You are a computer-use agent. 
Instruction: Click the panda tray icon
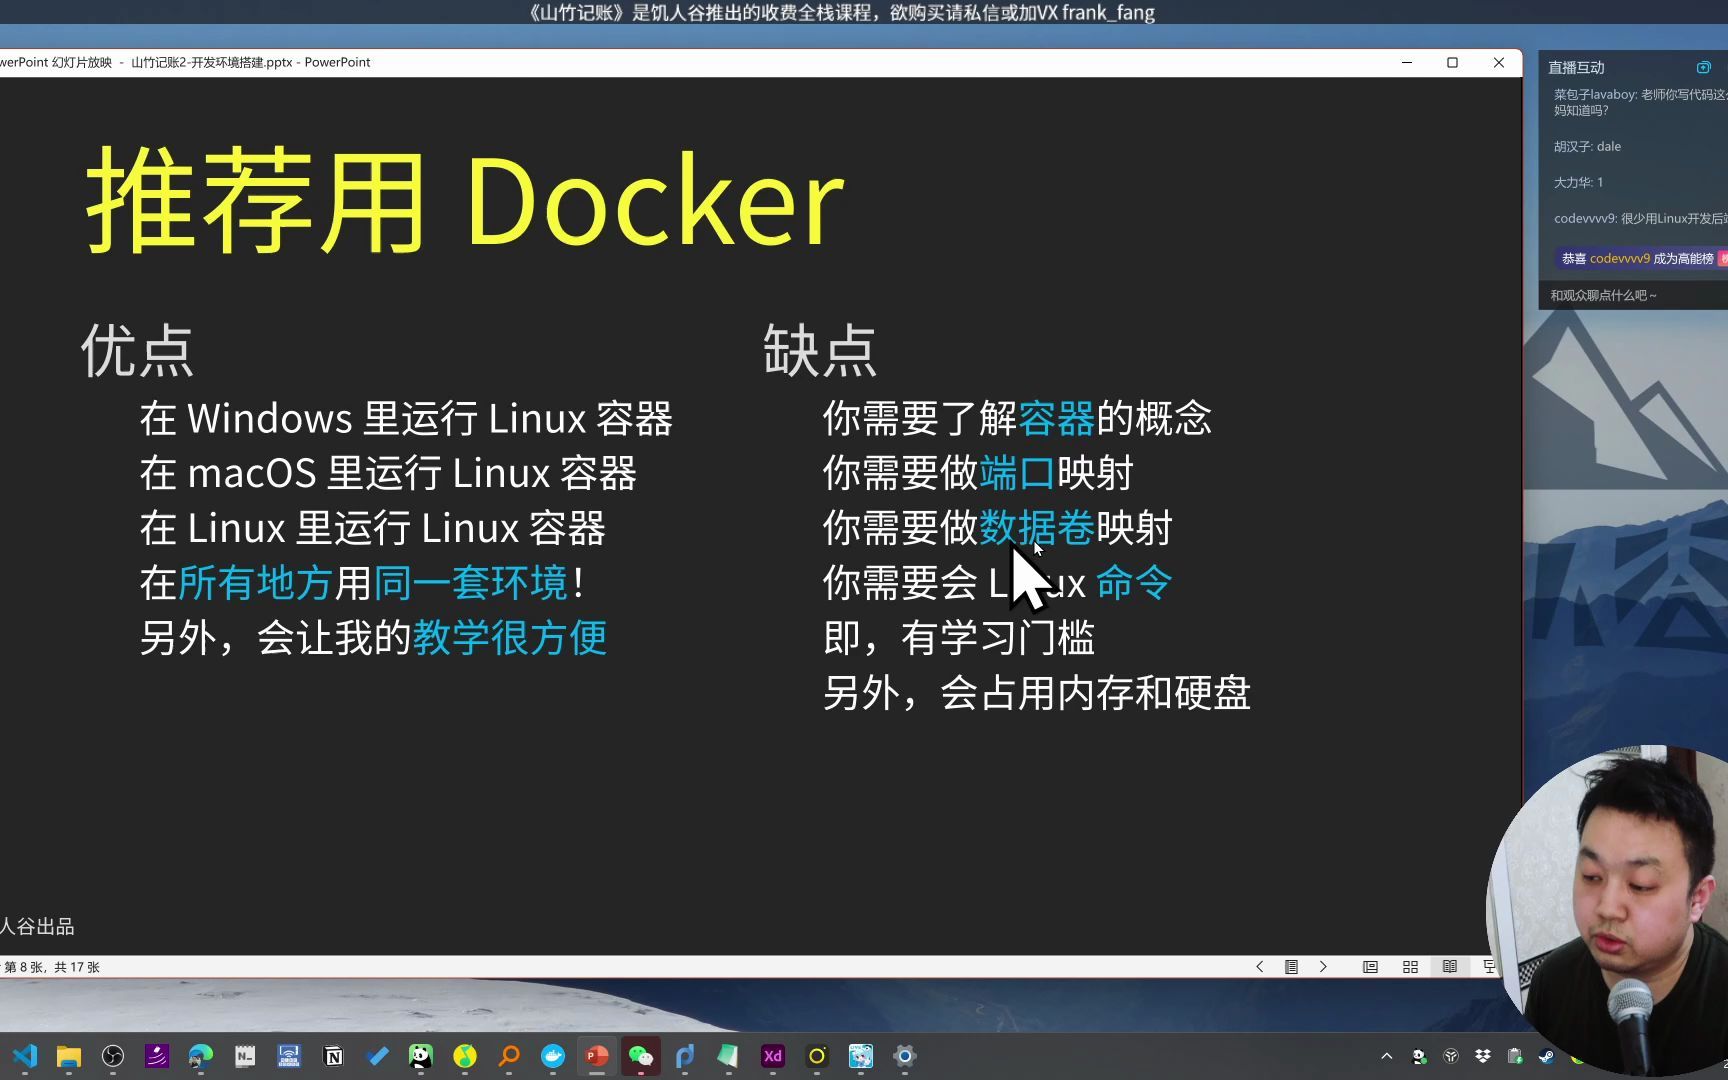(x=1419, y=1056)
